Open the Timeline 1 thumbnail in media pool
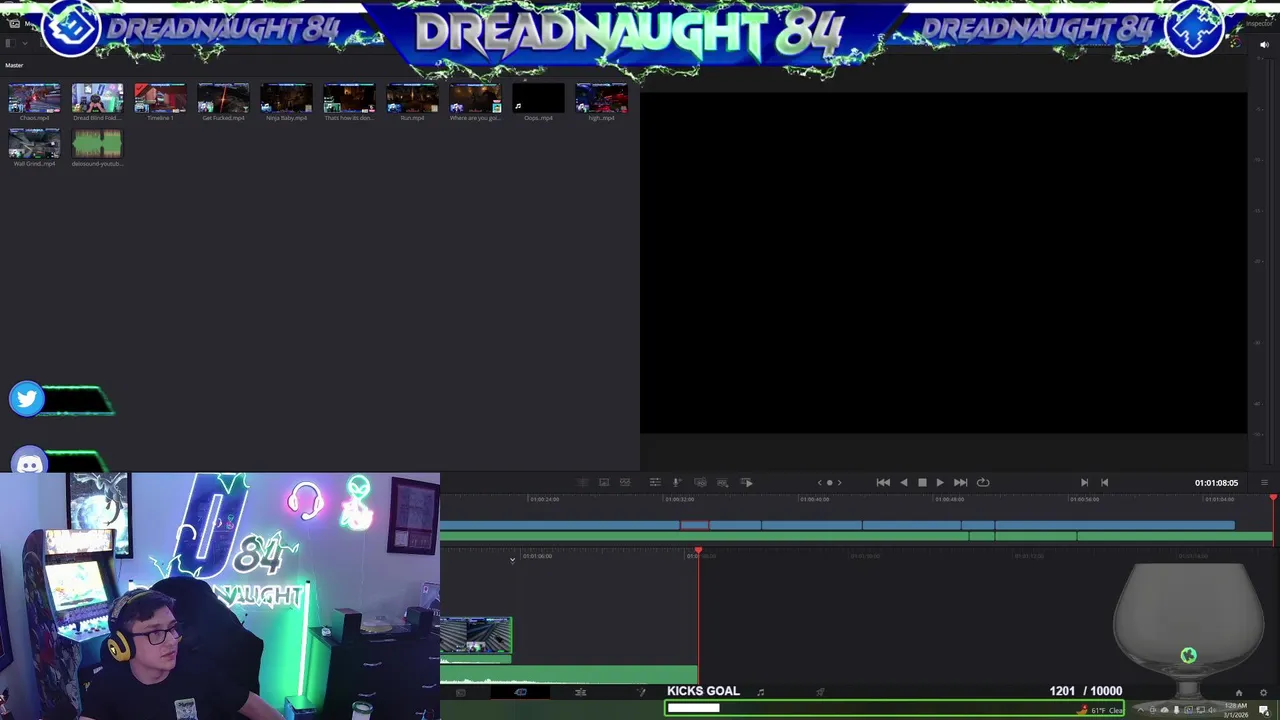This screenshot has height=720, width=1280. point(160,98)
